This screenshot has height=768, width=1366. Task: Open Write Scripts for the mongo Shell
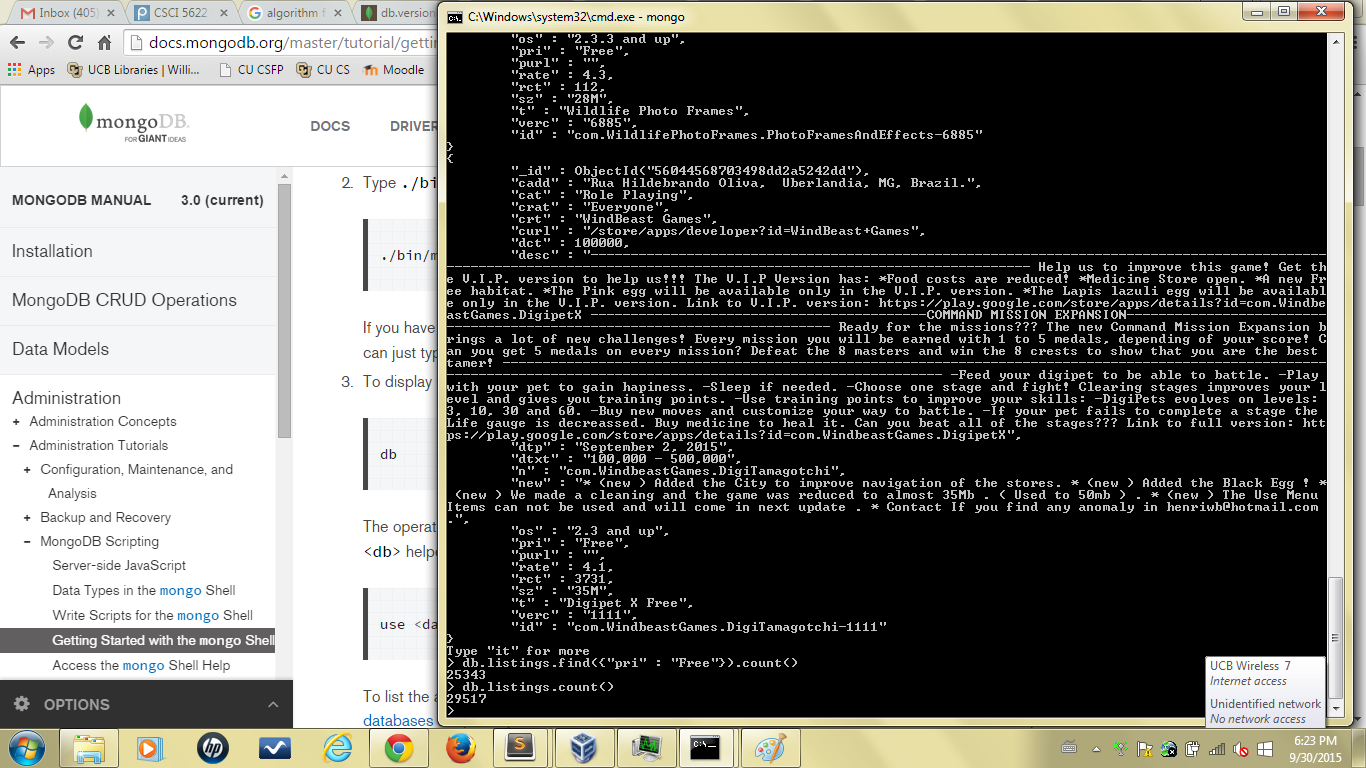coord(152,616)
